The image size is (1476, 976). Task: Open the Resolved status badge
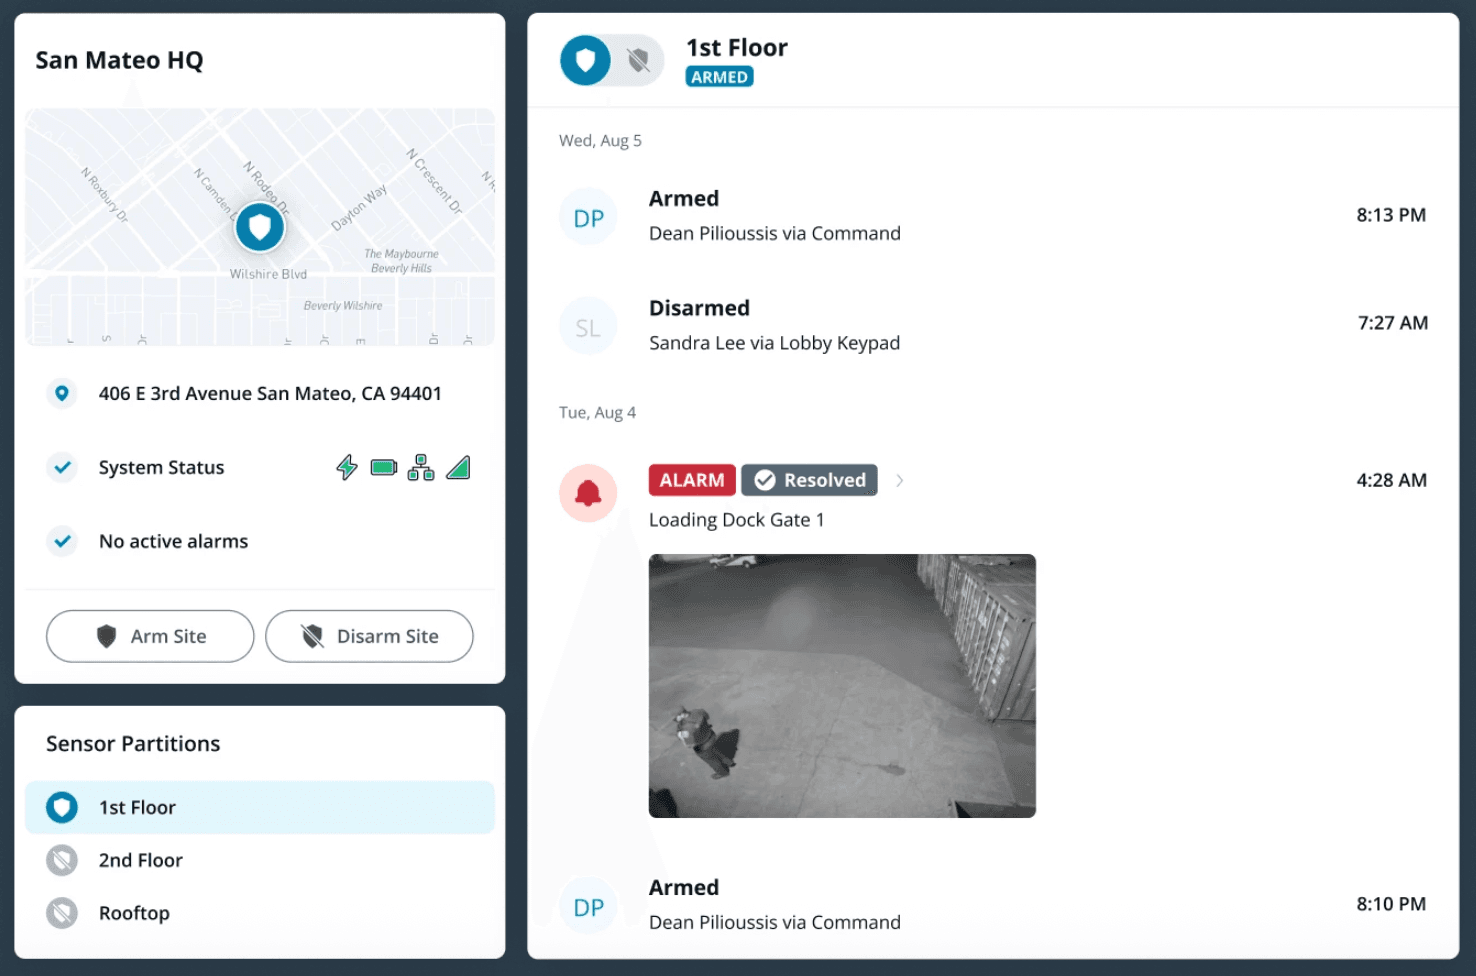810,480
